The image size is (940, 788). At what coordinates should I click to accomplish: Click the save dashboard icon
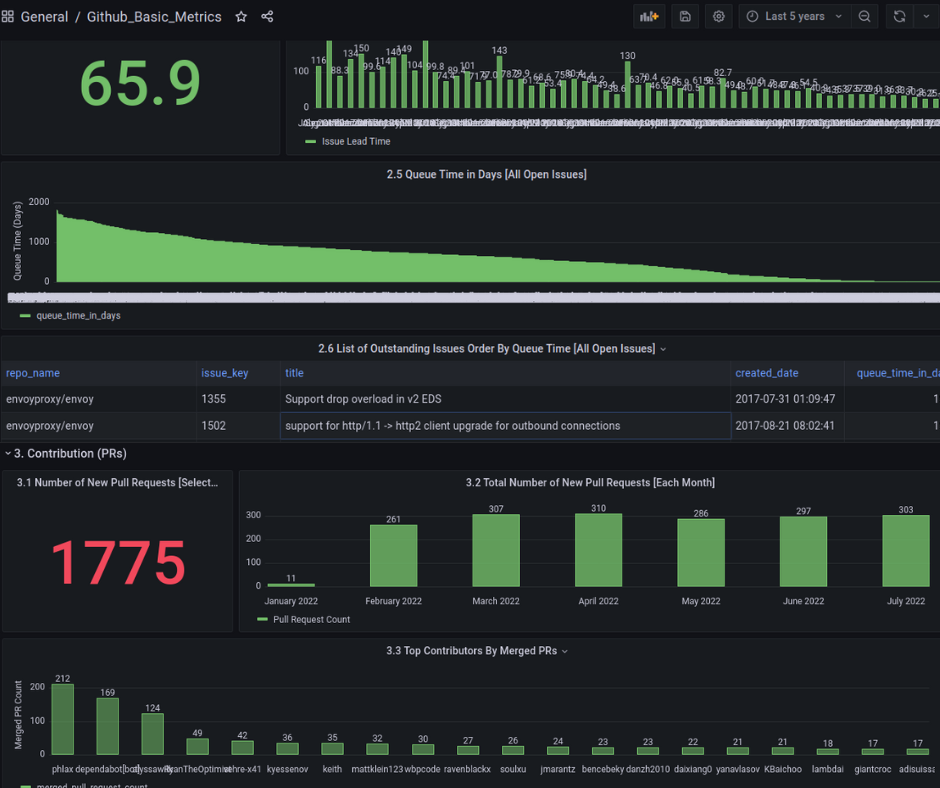tap(685, 16)
